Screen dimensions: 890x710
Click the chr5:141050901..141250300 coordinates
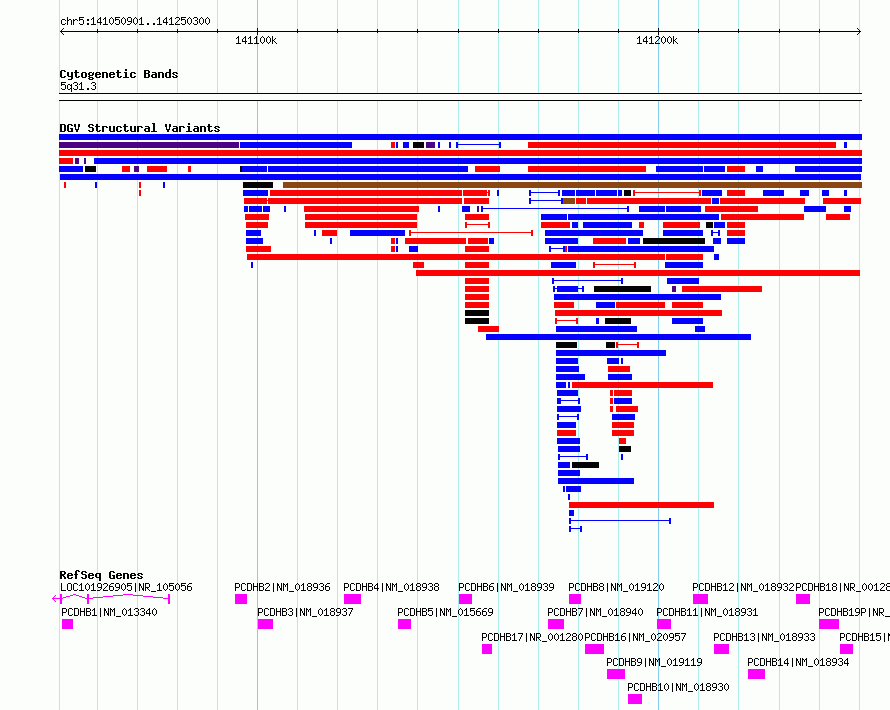point(135,21)
